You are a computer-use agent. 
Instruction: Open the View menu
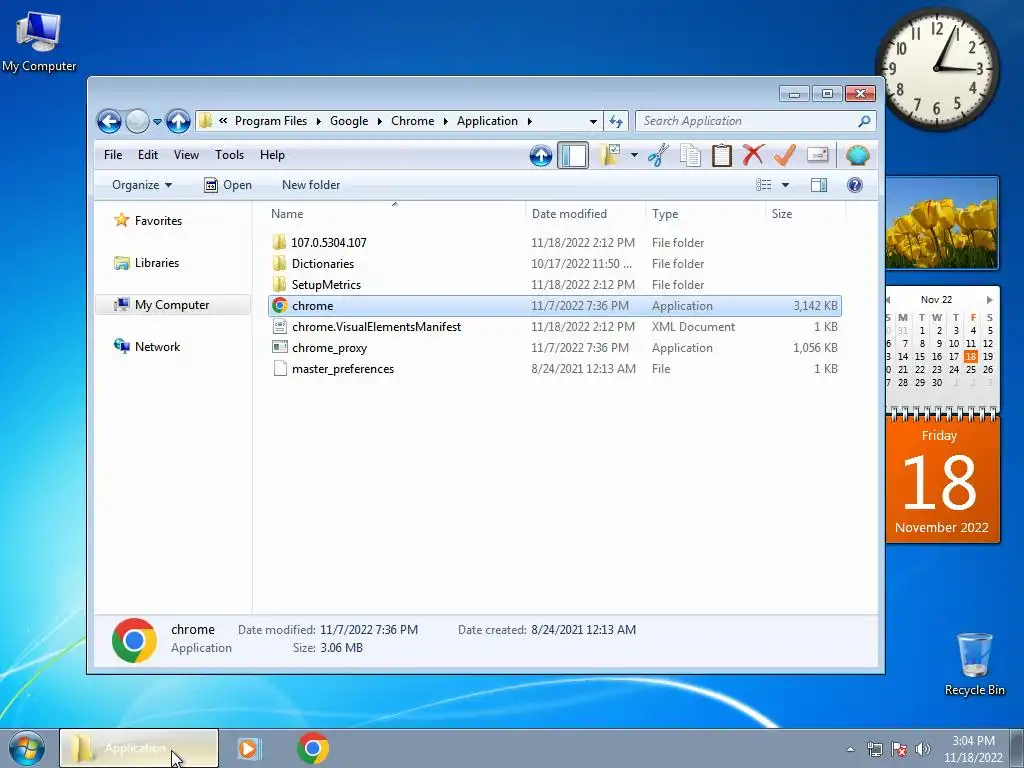tap(186, 155)
